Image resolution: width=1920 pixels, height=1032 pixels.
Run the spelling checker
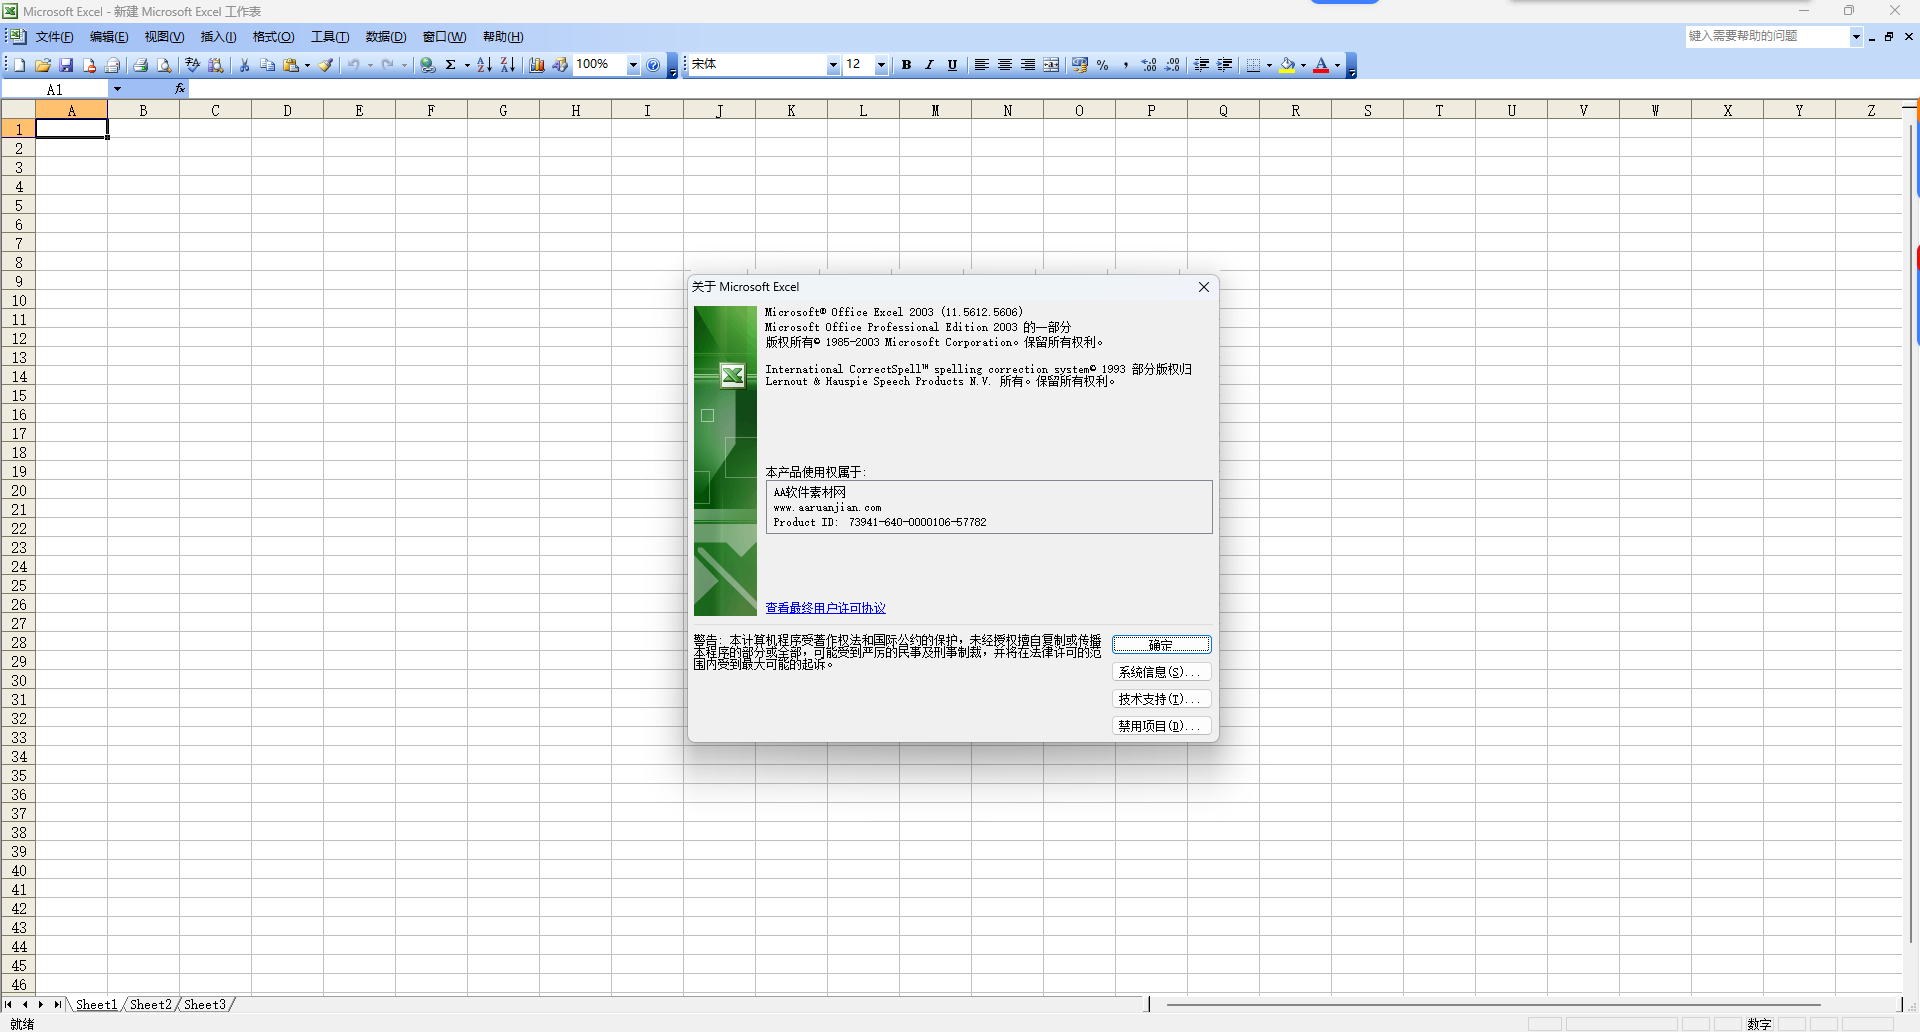click(192, 65)
